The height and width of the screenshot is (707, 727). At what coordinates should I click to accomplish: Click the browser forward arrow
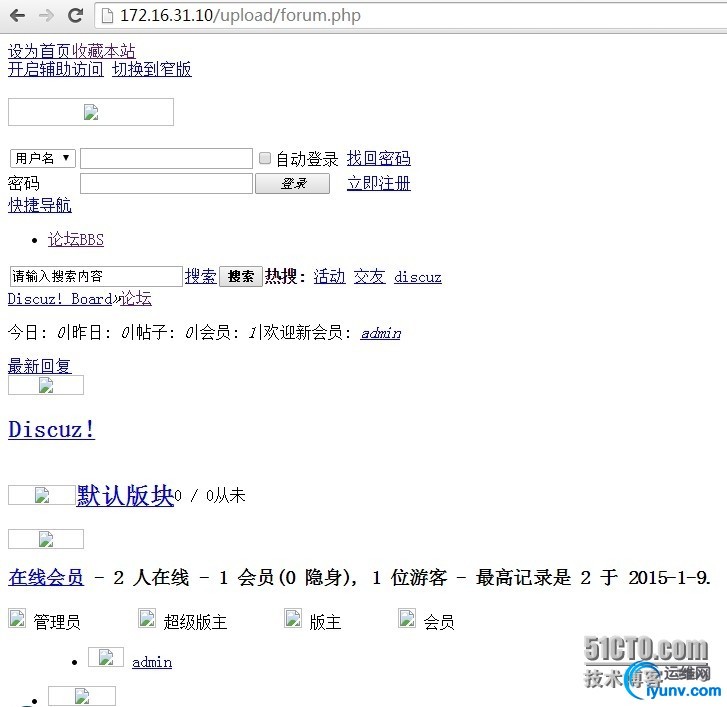coord(46,16)
